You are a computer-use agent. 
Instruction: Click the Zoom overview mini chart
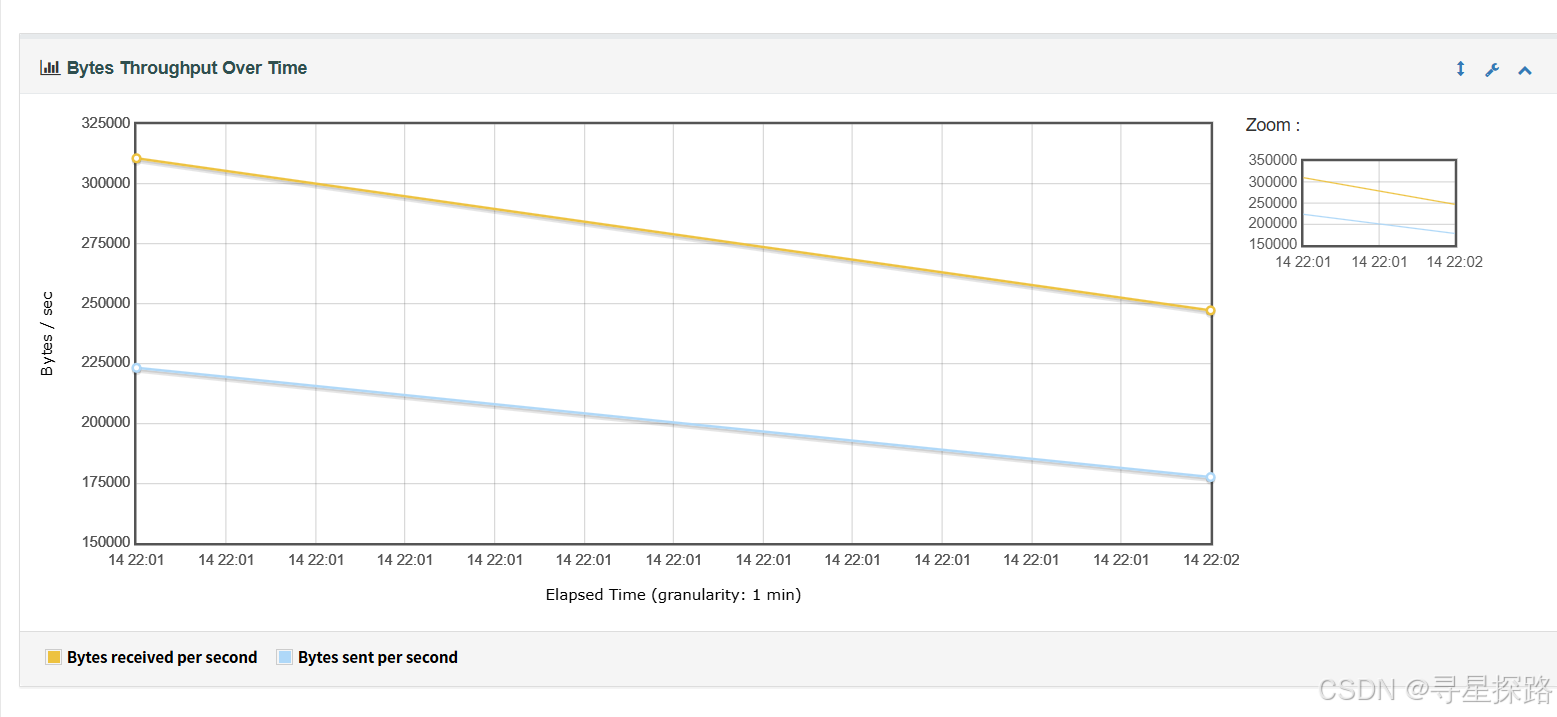tap(1379, 203)
